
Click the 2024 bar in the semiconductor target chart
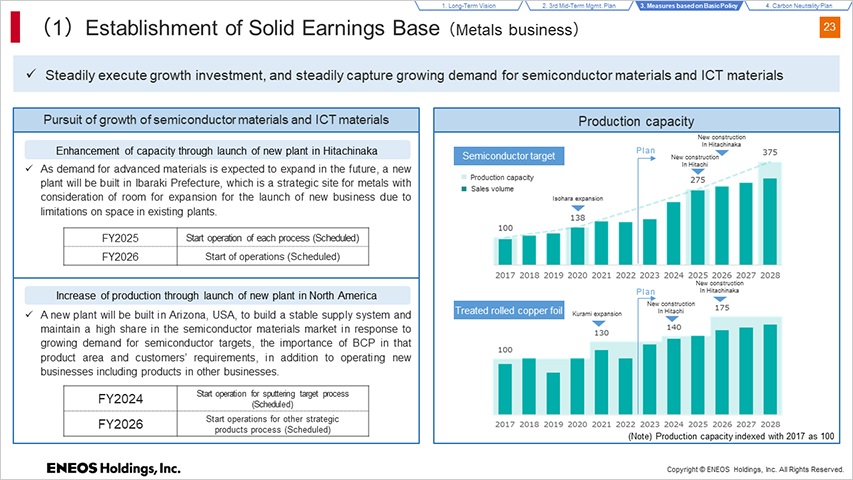tap(673, 233)
